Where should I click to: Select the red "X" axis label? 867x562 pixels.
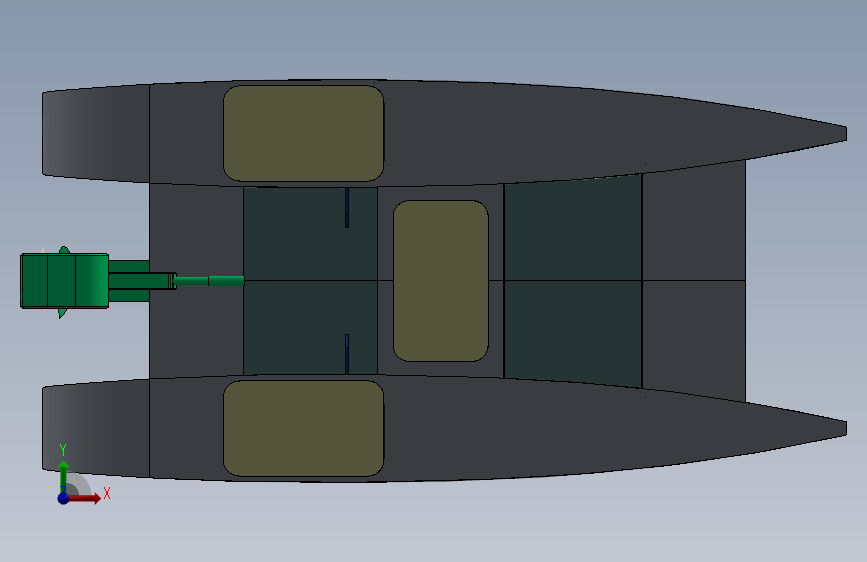[107, 493]
